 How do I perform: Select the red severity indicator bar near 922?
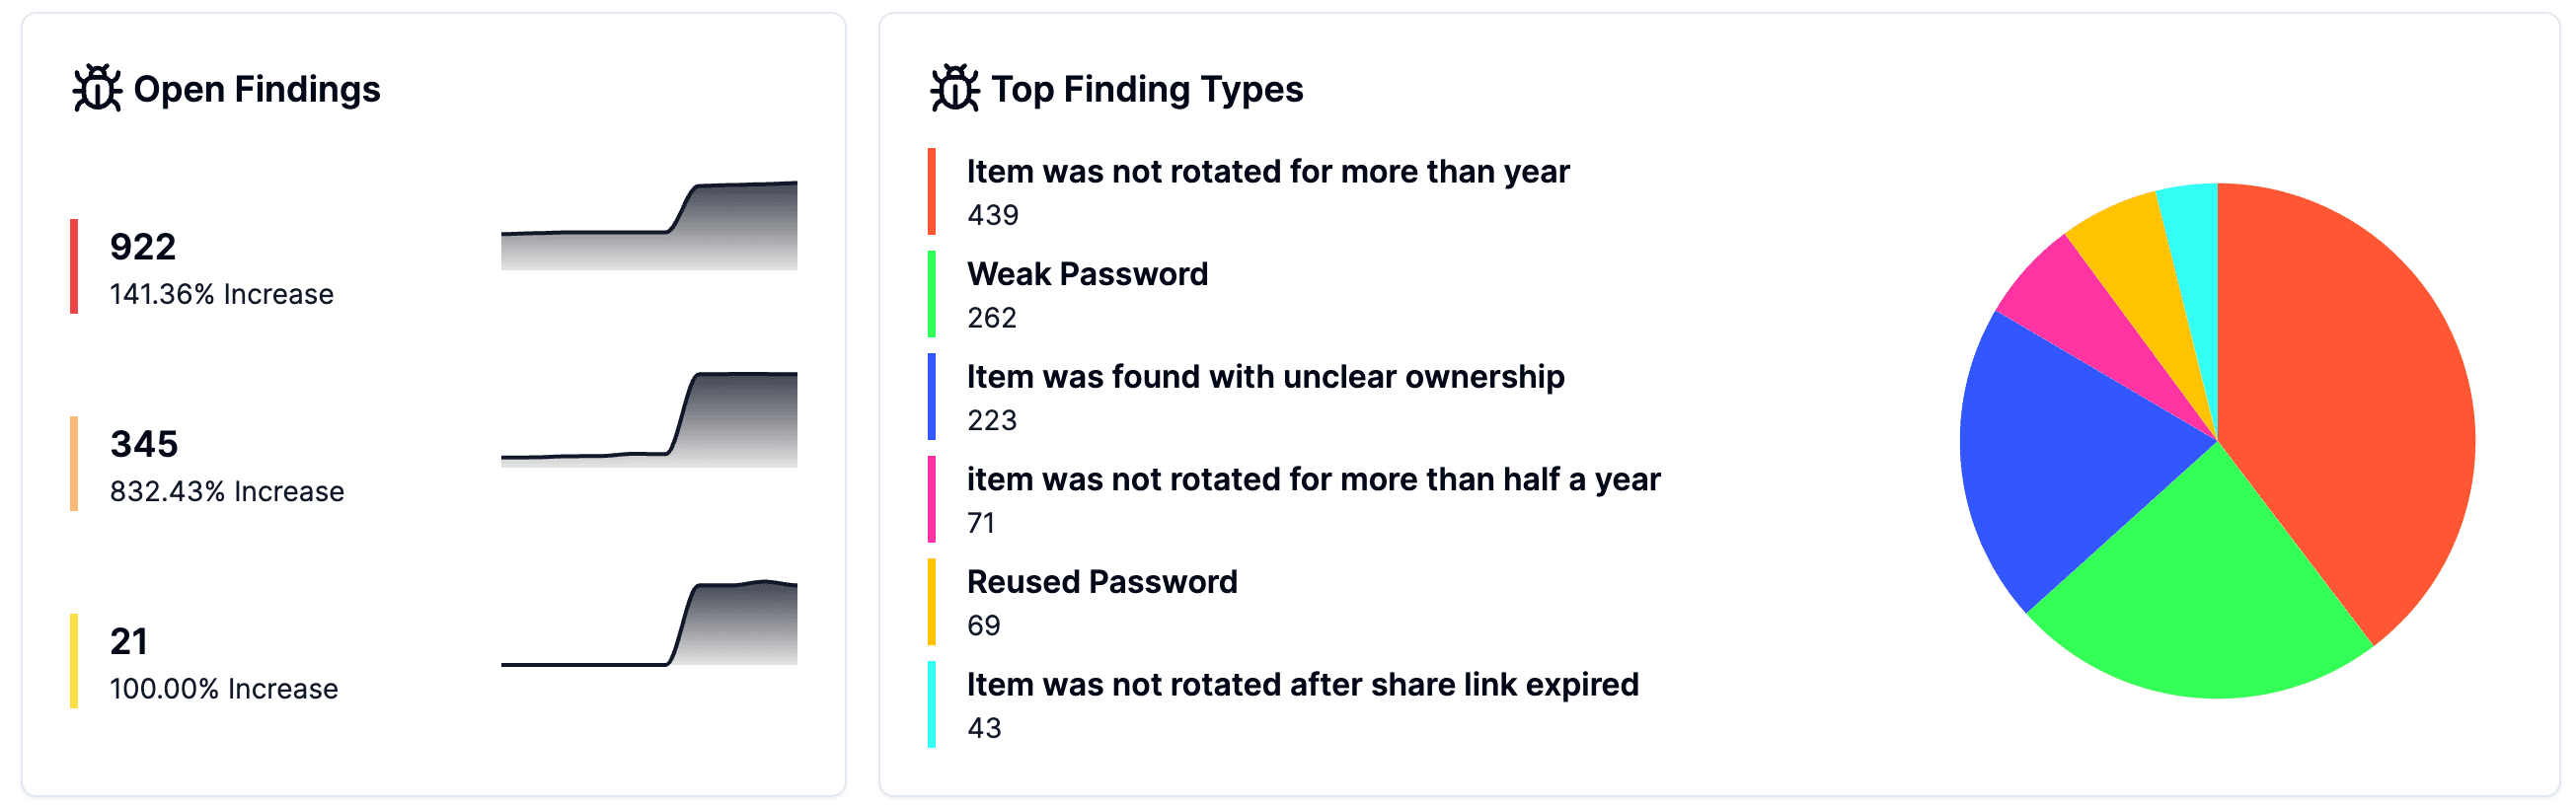(x=75, y=268)
